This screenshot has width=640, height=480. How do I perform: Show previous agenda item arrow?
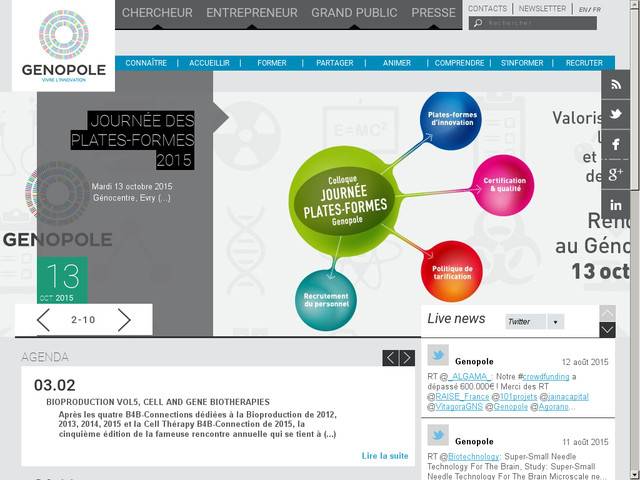click(x=390, y=358)
